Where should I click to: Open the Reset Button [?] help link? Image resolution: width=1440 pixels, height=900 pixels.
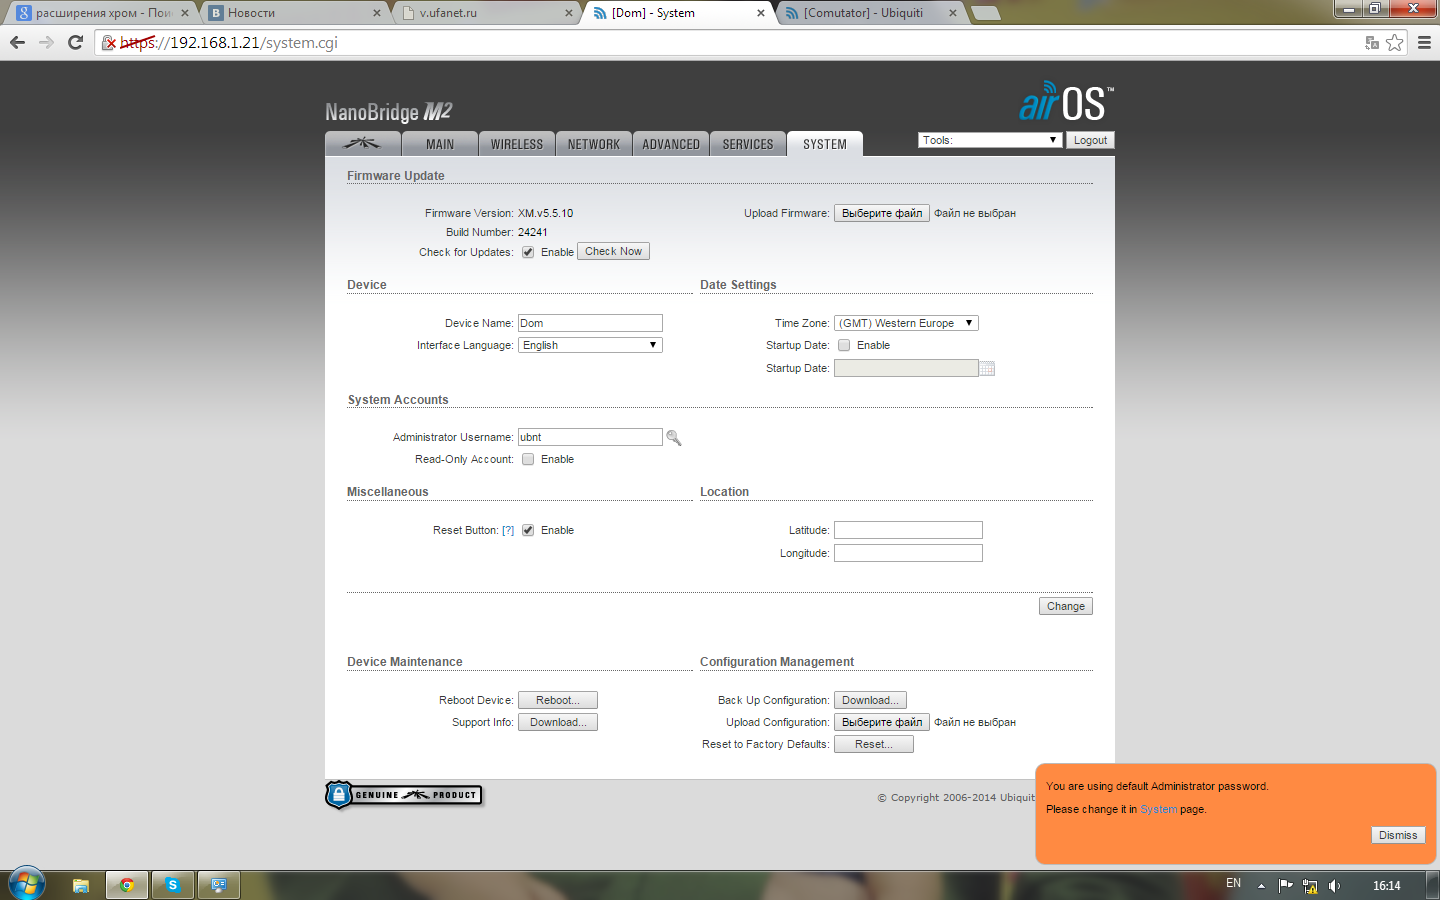tap(508, 530)
